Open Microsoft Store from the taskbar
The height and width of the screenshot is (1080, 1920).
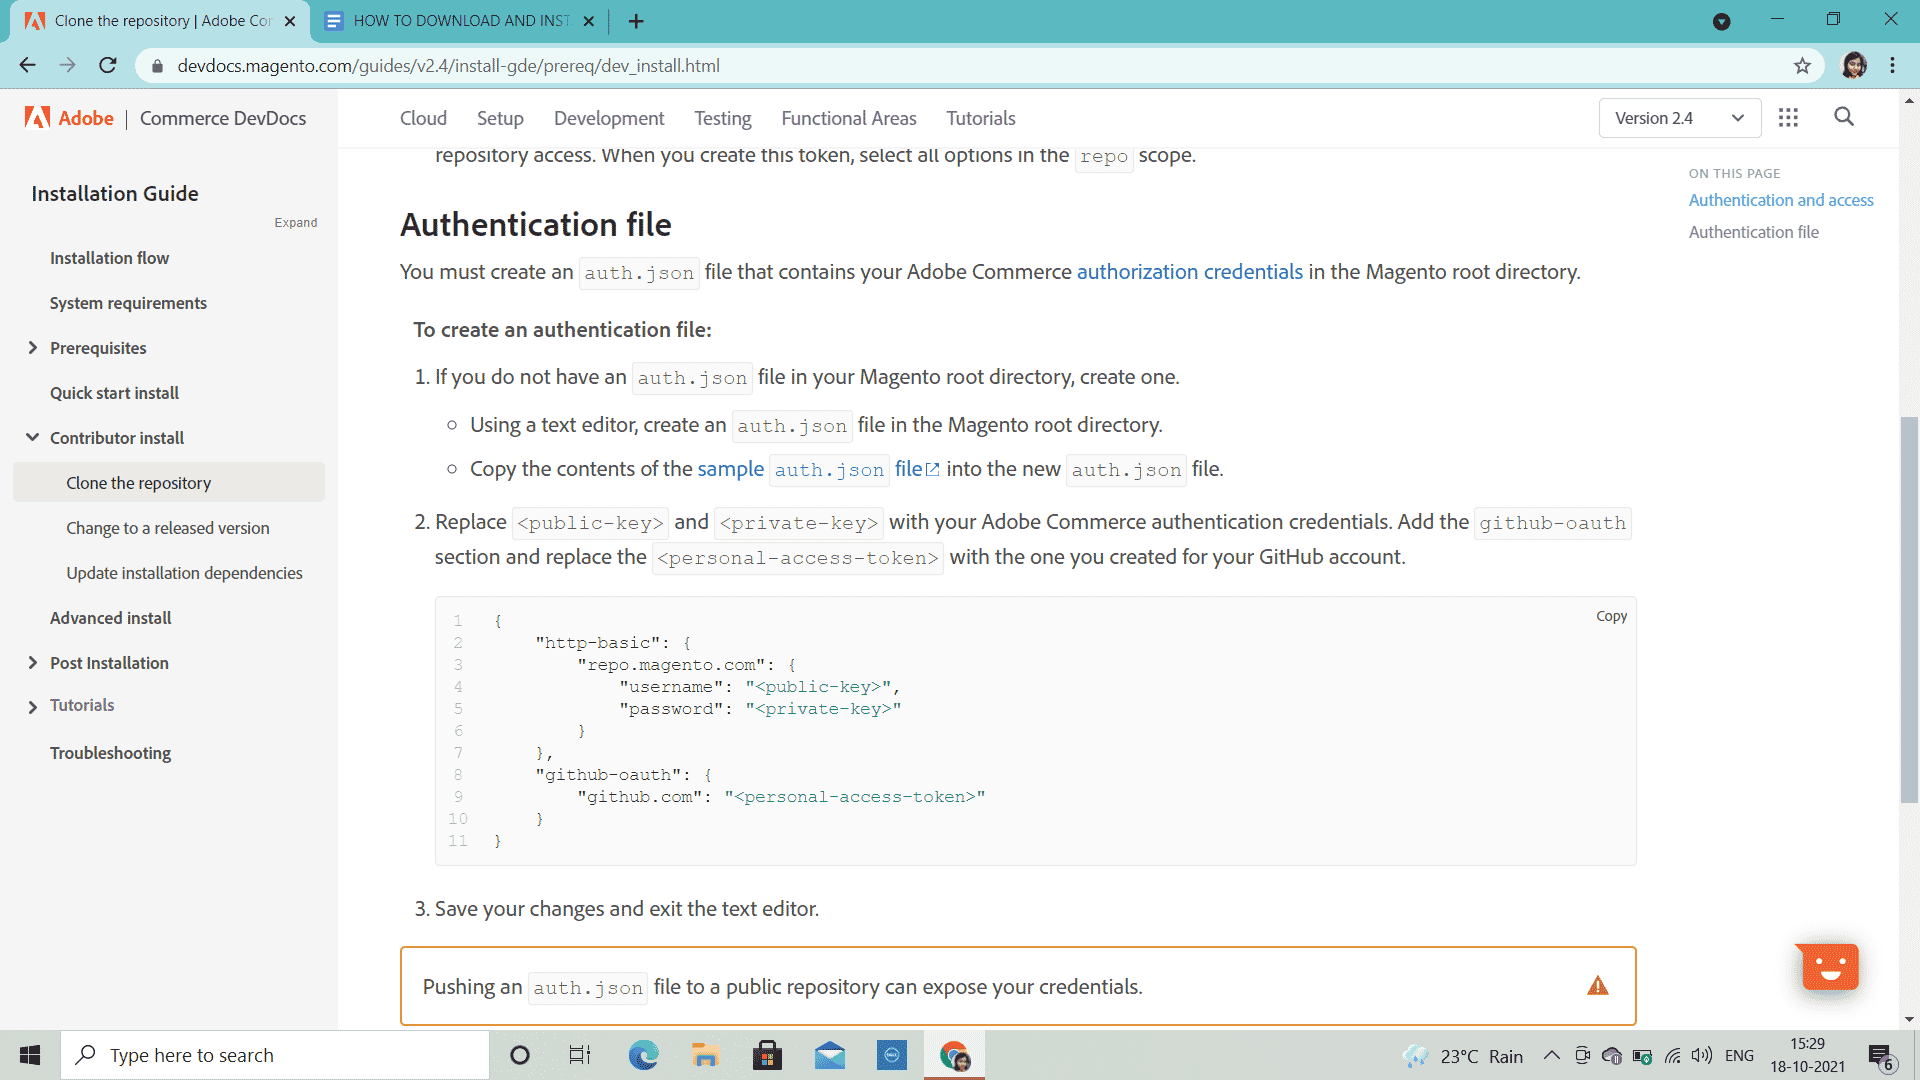coord(767,1055)
